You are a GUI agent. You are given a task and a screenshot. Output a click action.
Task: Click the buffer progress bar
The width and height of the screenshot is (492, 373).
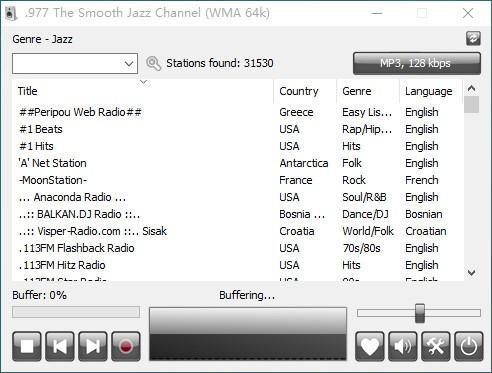click(76, 312)
